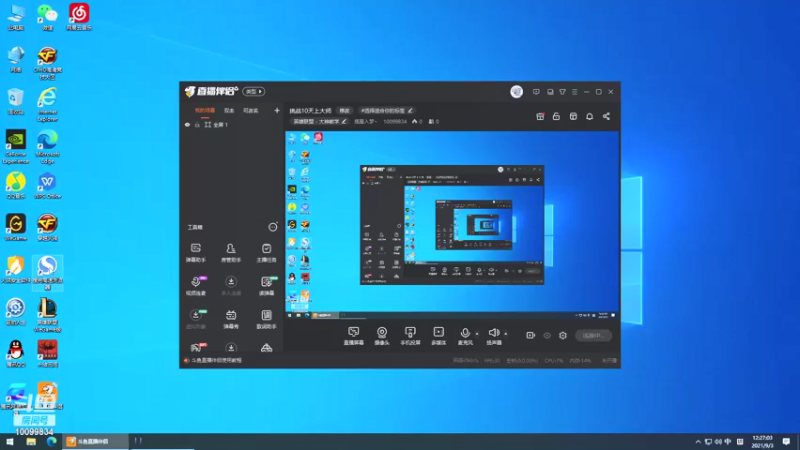Click the greyed download tool in the middle column
Image resolution: width=800 pixels, height=450 pixels.
tap(231, 286)
